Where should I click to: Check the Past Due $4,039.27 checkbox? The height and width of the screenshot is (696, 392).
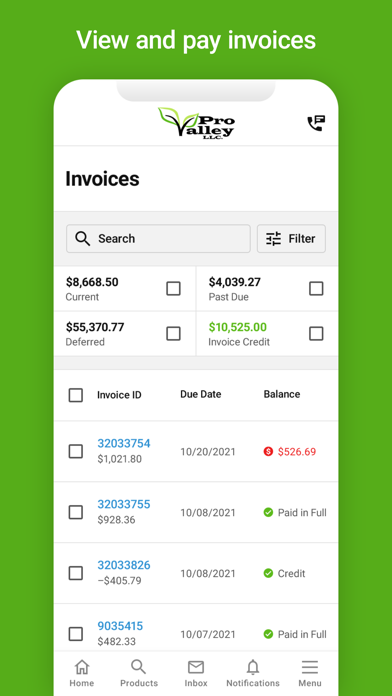316,289
